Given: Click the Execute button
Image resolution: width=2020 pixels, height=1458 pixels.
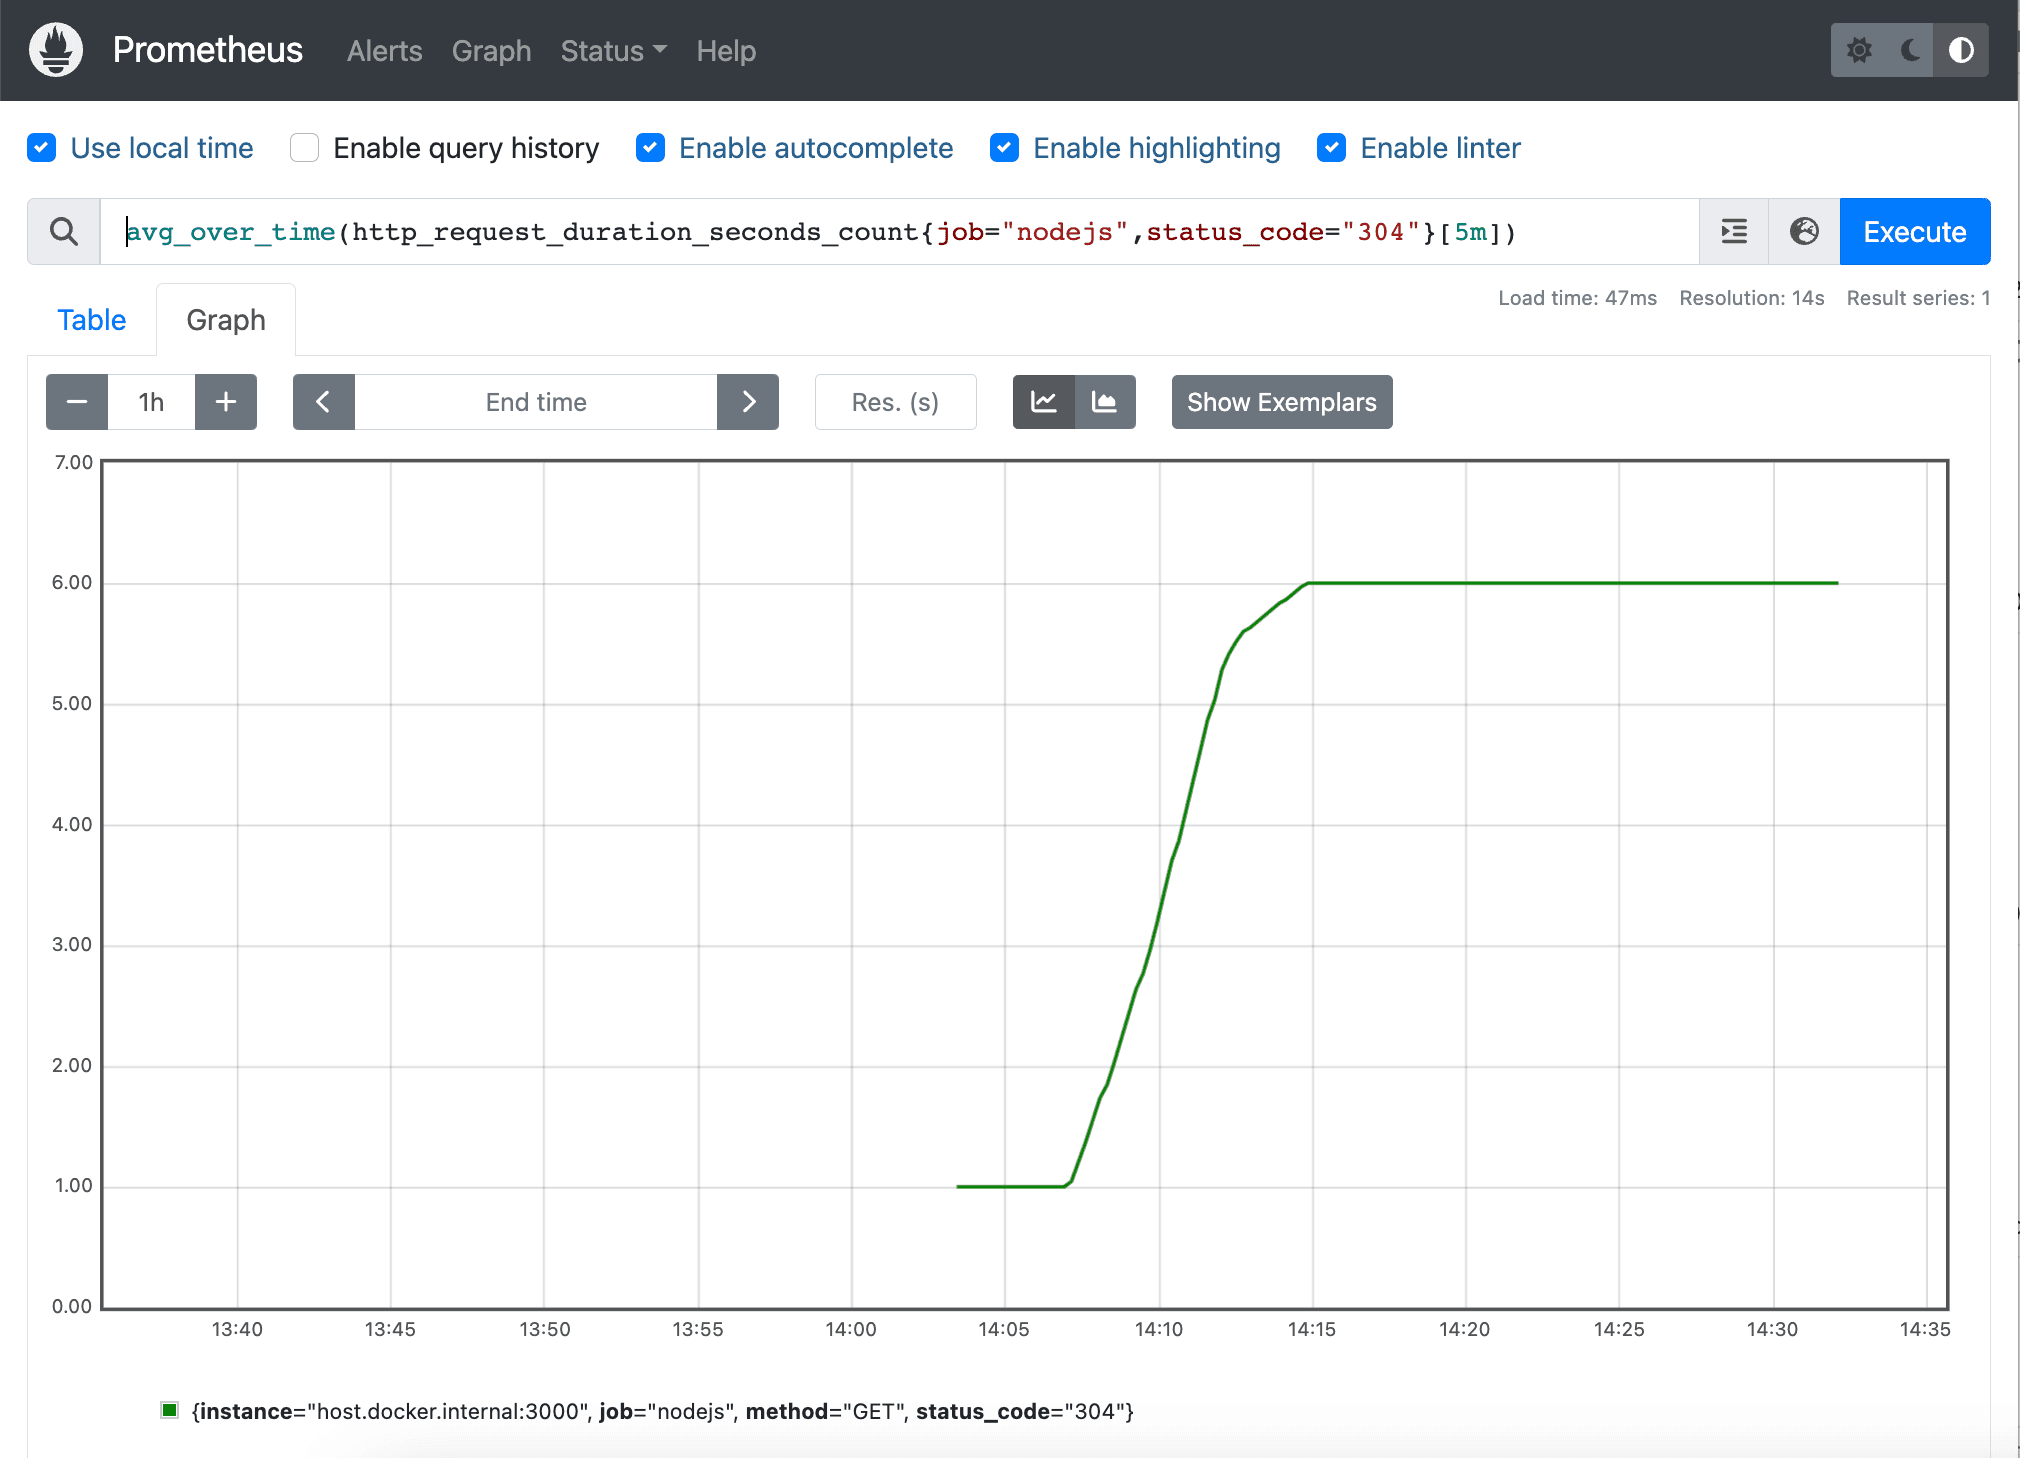Looking at the screenshot, I should pyautogui.click(x=1915, y=232).
